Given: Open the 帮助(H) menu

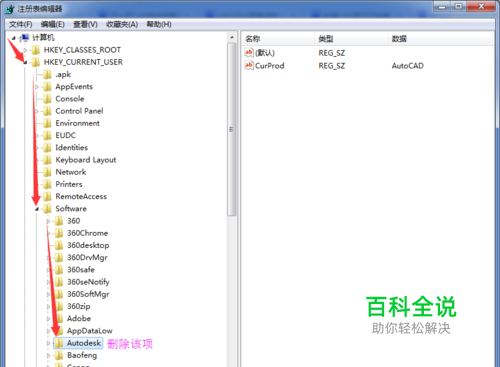Looking at the screenshot, I should [159, 24].
